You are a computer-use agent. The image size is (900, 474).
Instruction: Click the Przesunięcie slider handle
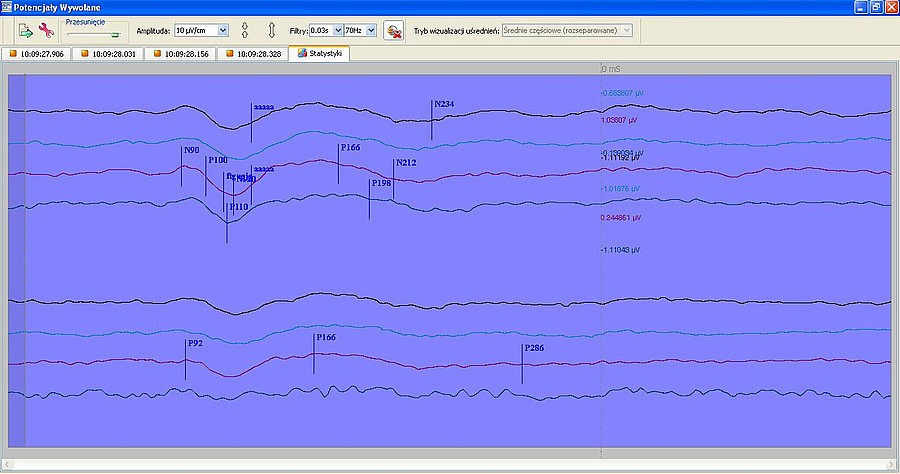pos(115,35)
